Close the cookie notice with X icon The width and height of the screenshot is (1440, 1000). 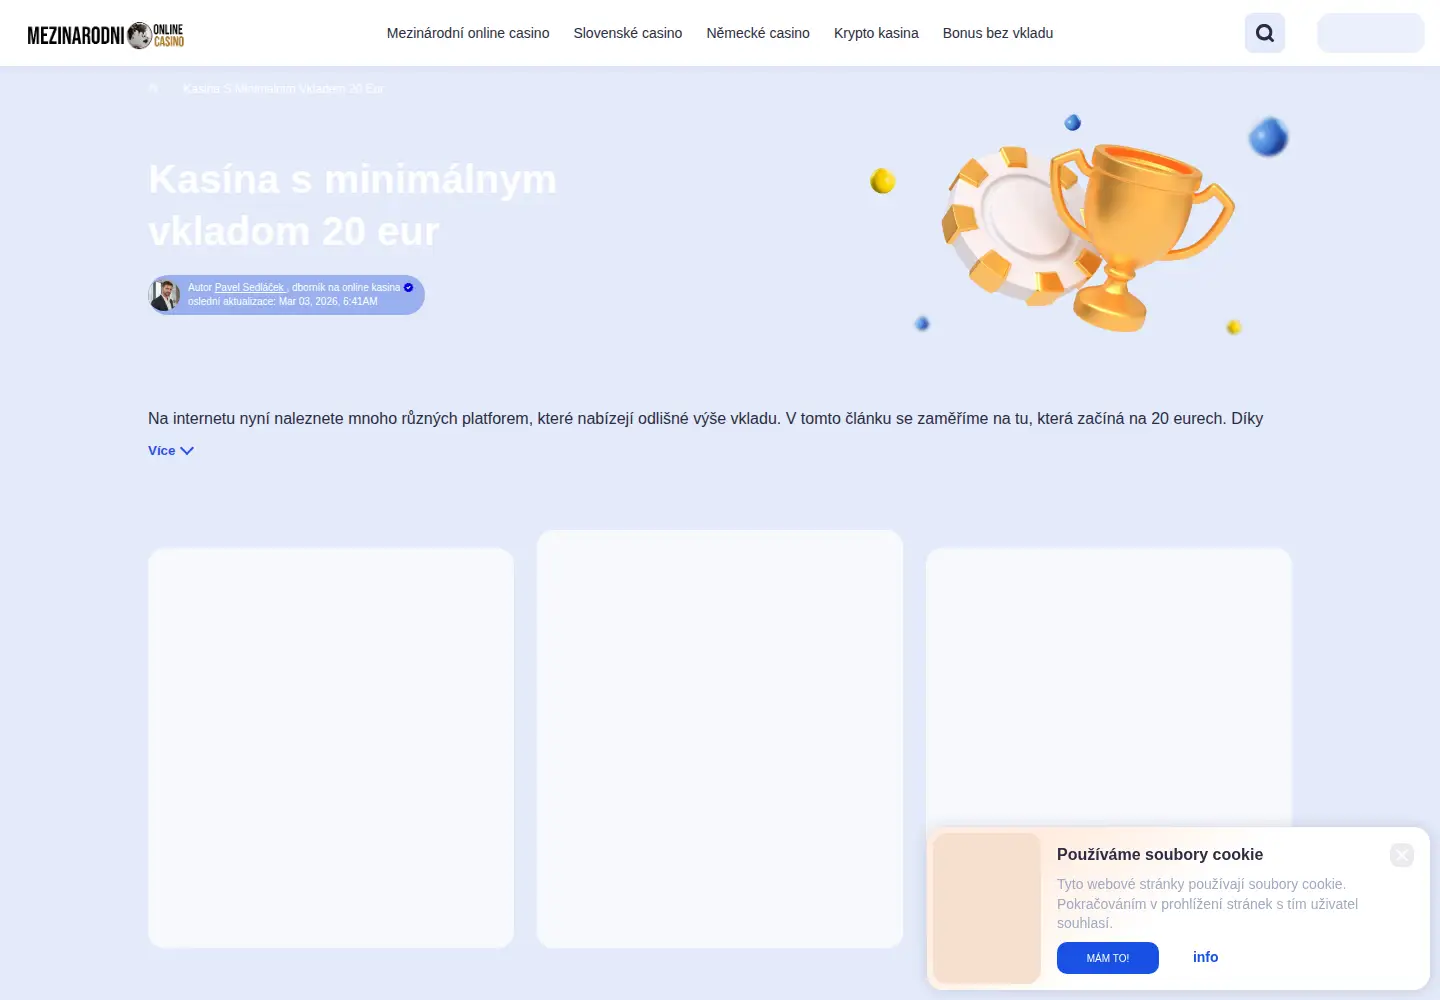tap(1402, 855)
